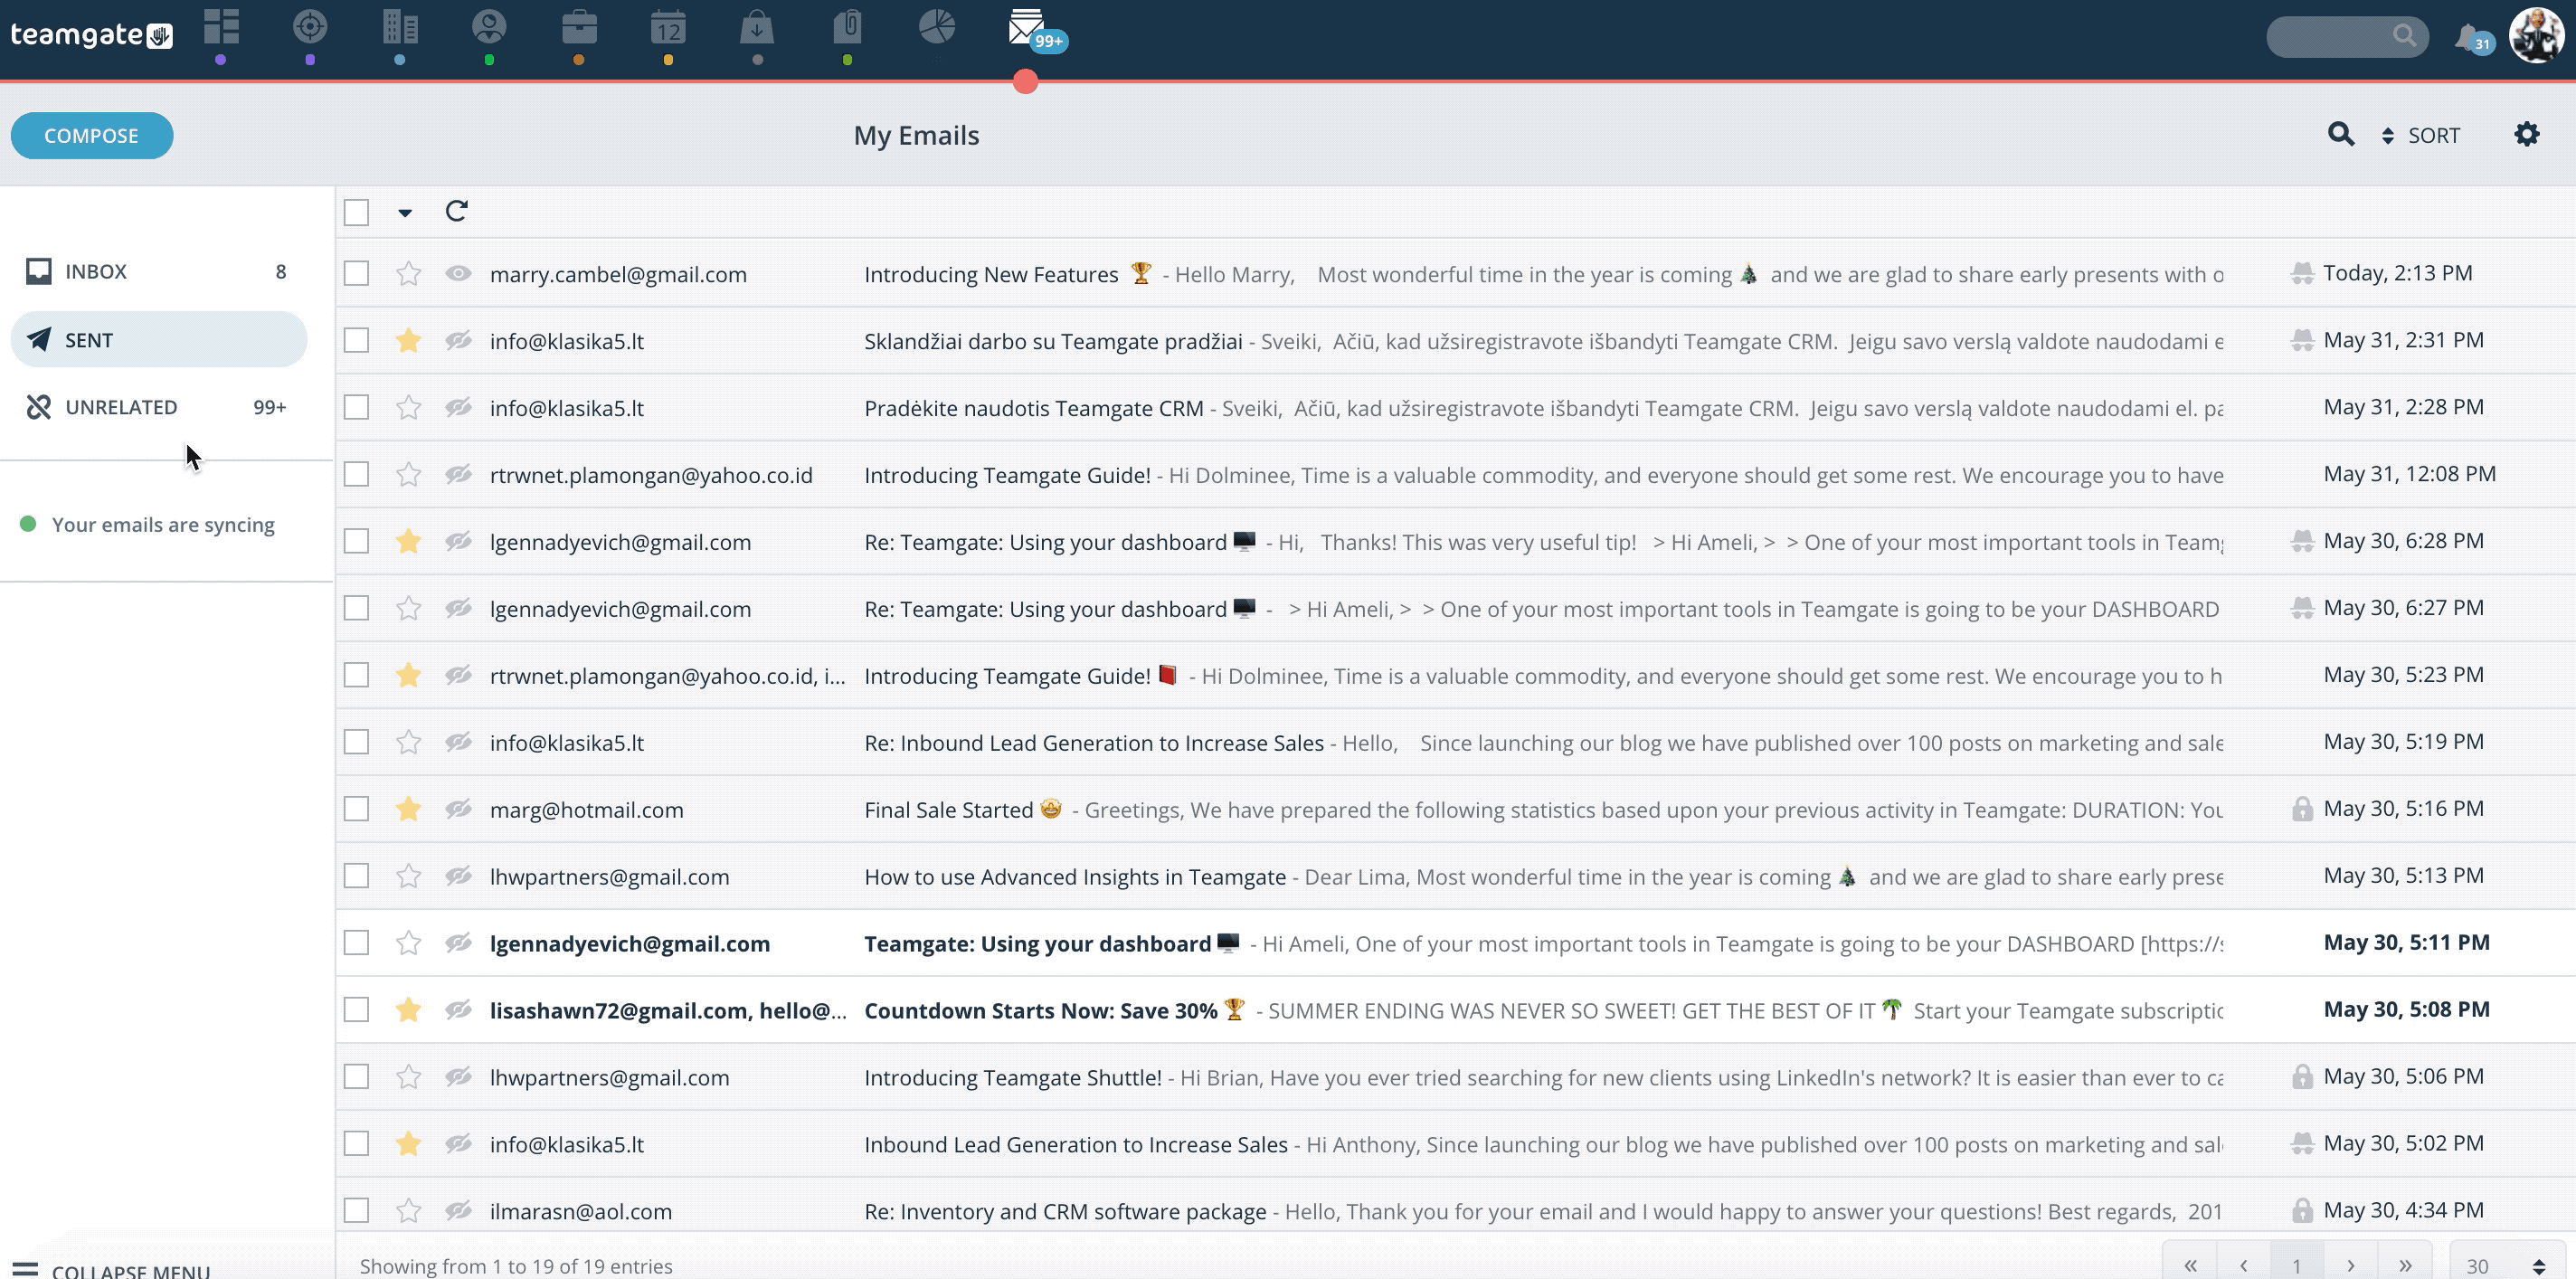Image resolution: width=2576 pixels, height=1279 pixels.
Task: Click recipient lhwpartners@gmail.com on Shuttle row
Action: click(x=609, y=1077)
